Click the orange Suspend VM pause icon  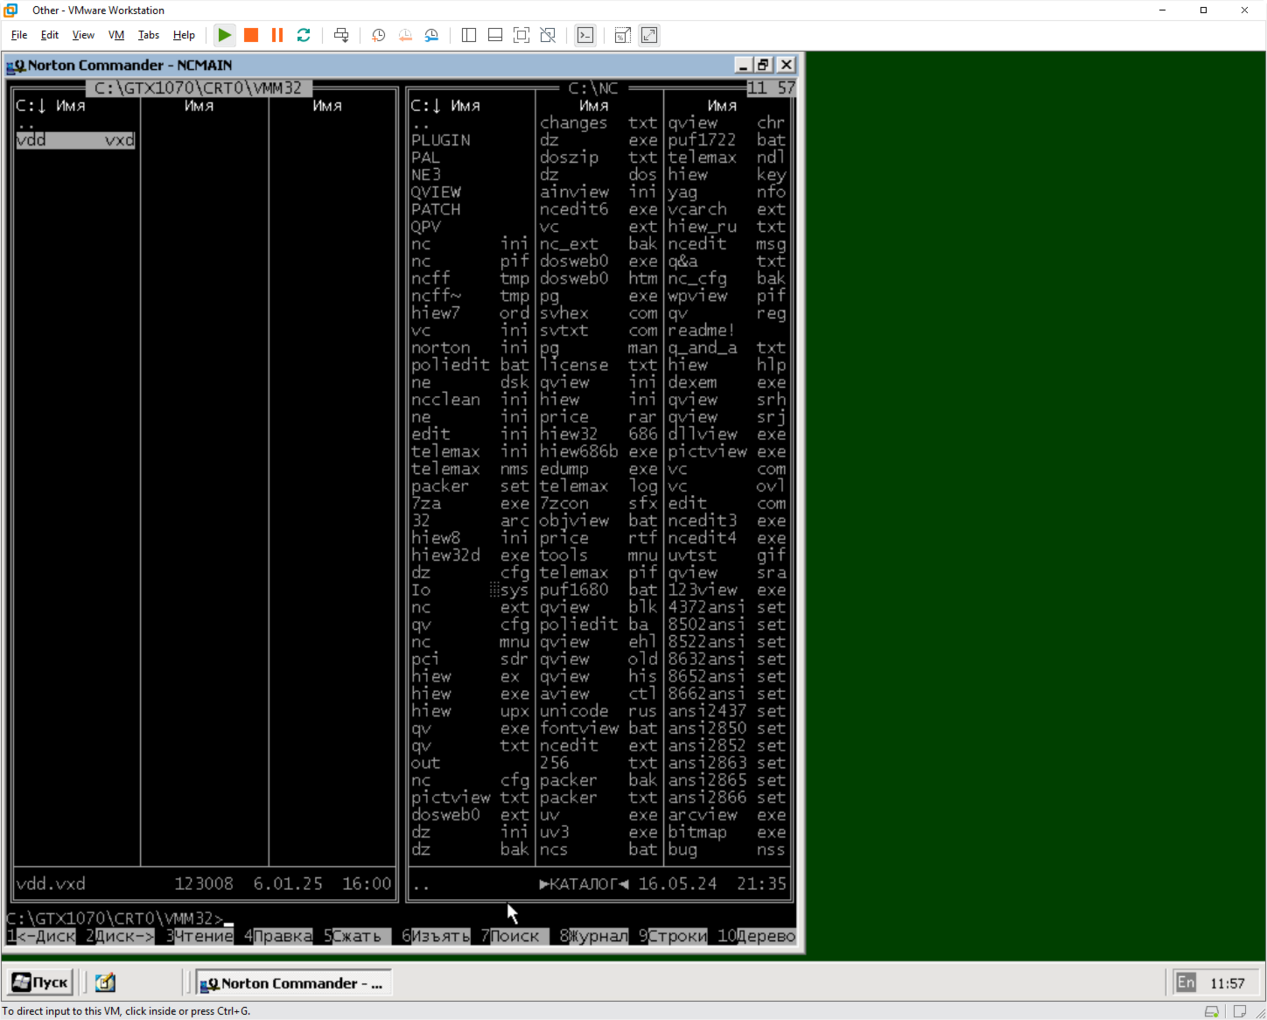click(277, 35)
